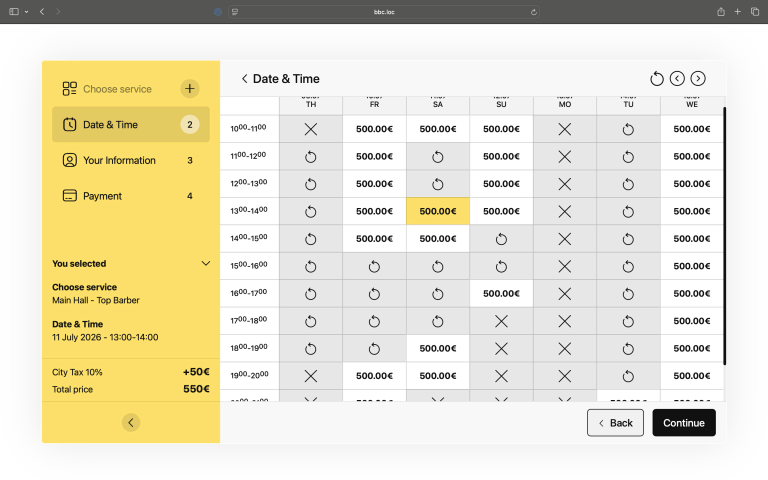The height and width of the screenshot is (480, 768).
Task: Open the Date & Time step
Action: [131, 124]
